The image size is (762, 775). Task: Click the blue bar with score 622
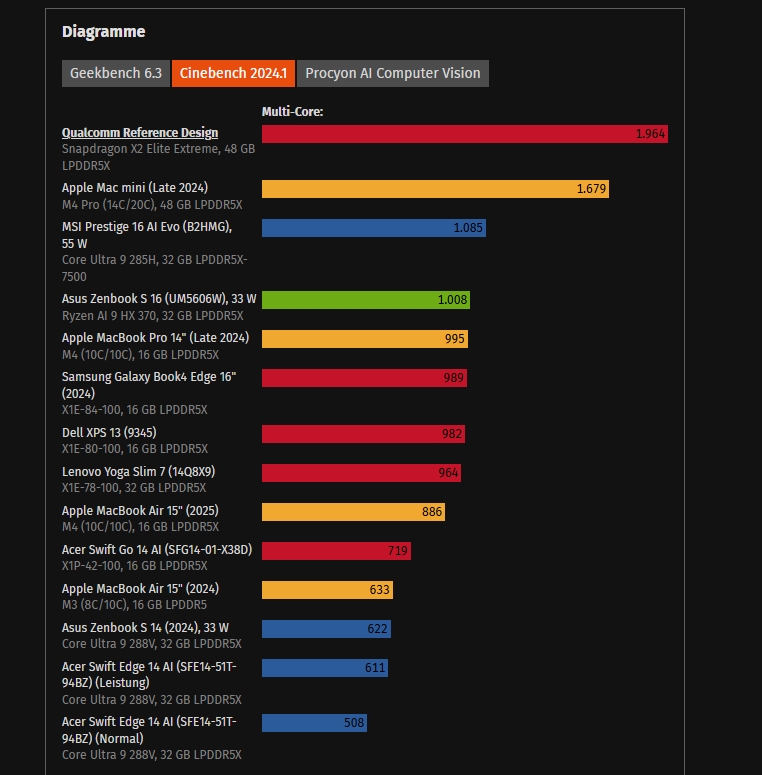coord(326,629)
